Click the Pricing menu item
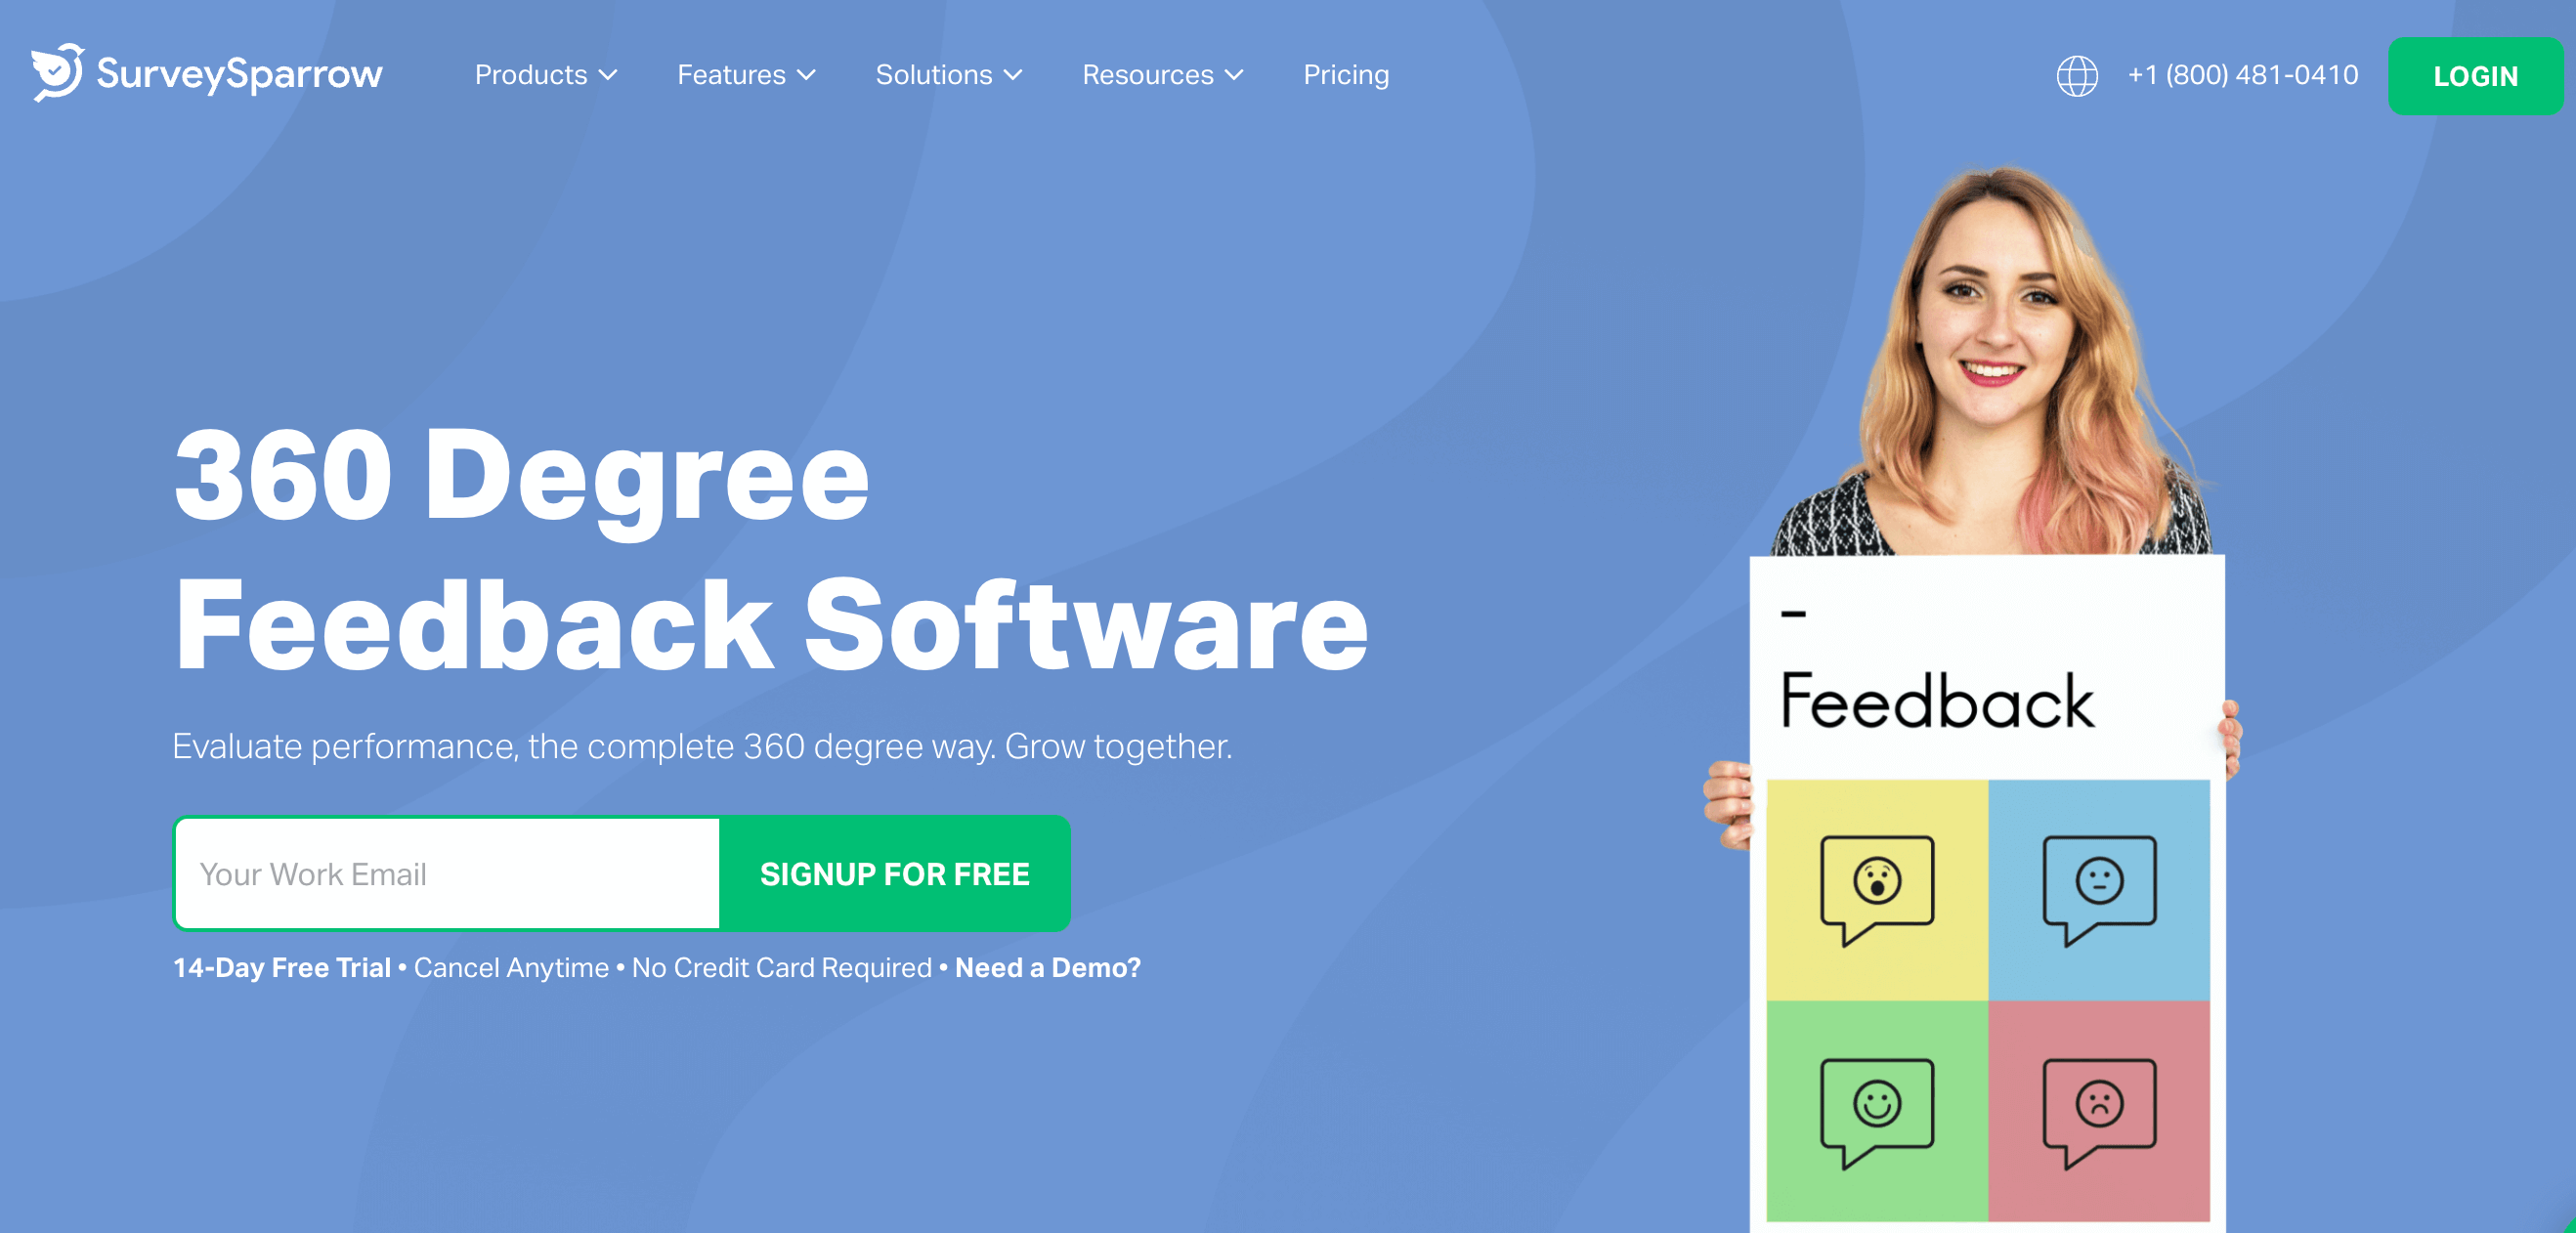 click(x=1346, y=74)
